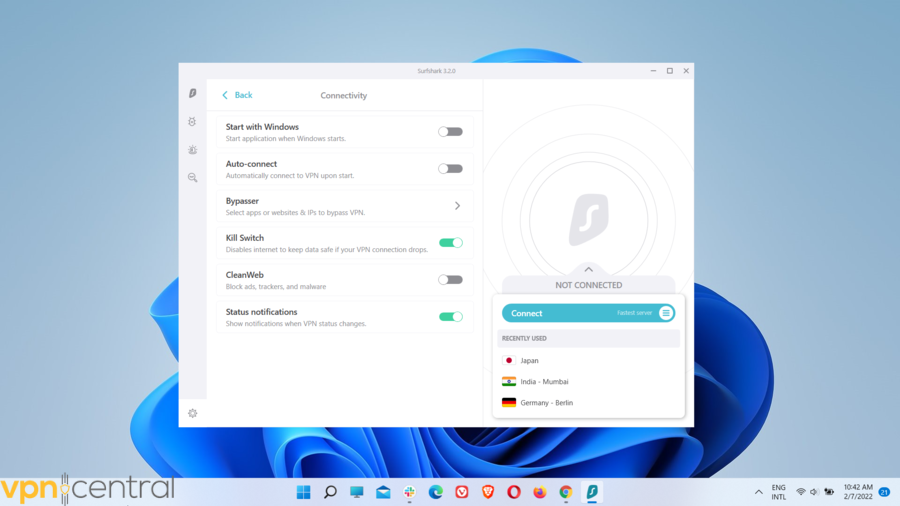Image resolution: width=900 pixels, height=506 pixels.
Task: Open the settings gear in sidebar bottom
Action: 193,413
